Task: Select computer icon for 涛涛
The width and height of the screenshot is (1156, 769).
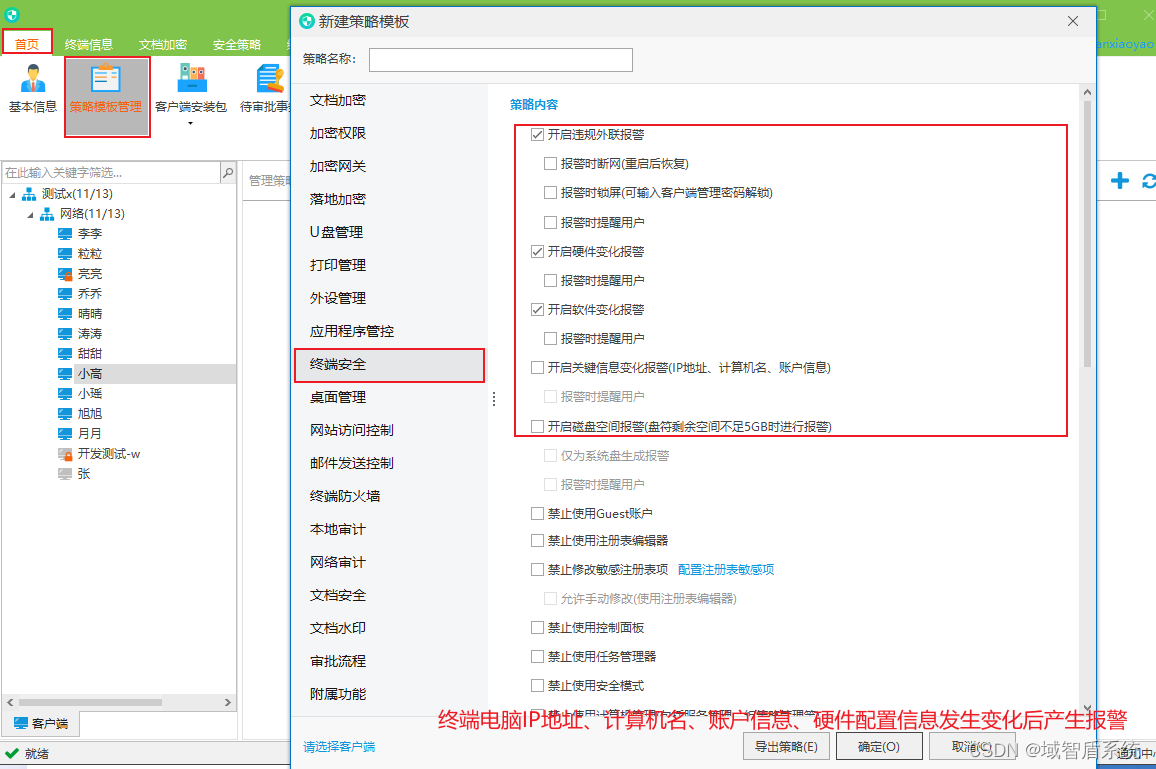Action: 65,334
